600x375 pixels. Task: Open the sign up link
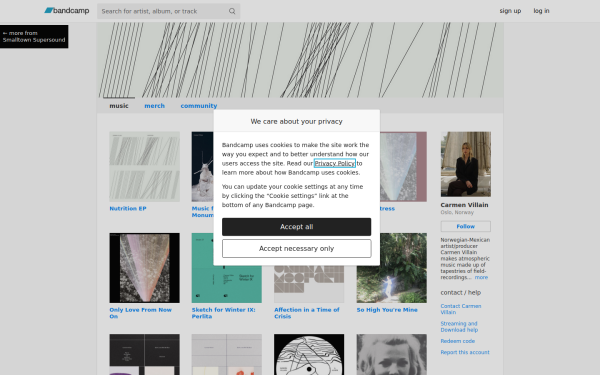[510, 11]
